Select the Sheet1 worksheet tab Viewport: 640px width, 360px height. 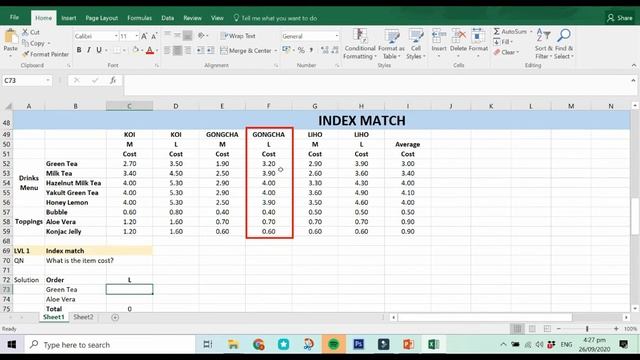click(53, 317)
